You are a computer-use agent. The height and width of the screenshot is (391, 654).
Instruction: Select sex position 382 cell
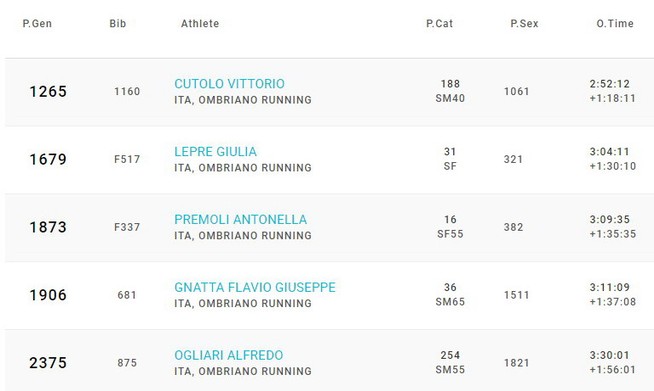click(x=513, y=227)
